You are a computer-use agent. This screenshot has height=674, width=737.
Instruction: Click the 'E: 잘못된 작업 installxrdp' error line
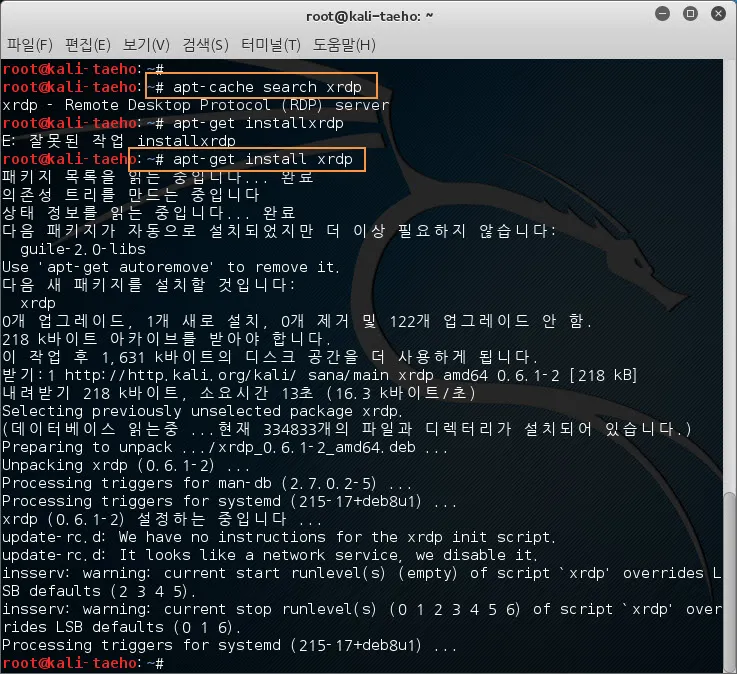click(x=119, y=141)
